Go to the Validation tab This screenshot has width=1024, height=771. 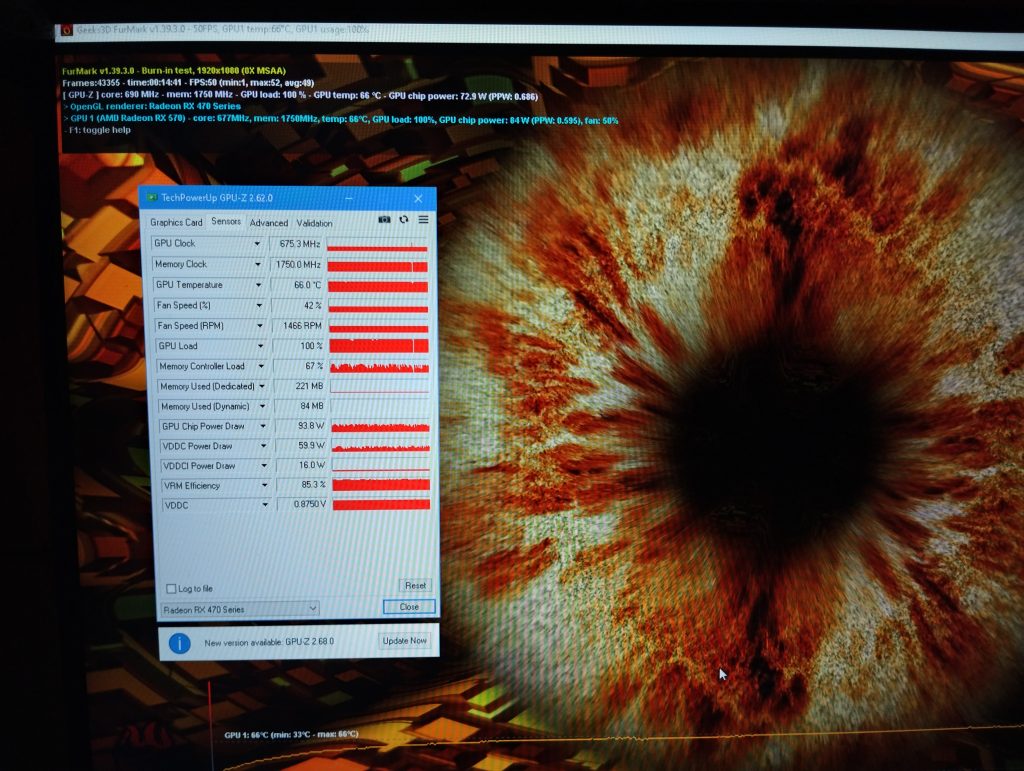(x=314, y=223)
